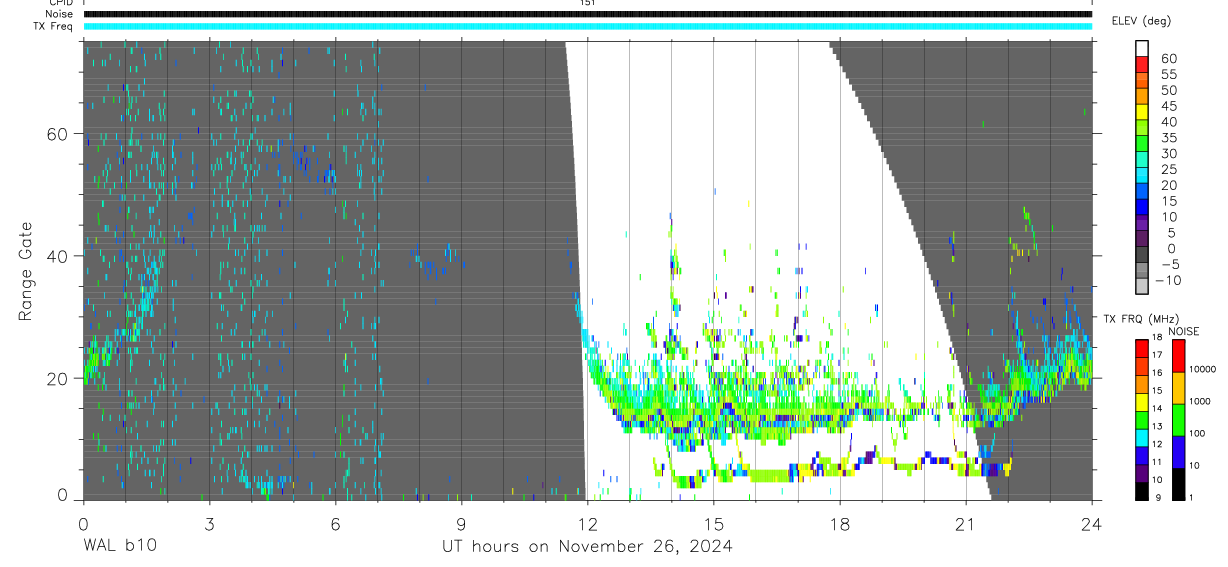The image size is (1228, 567).
Task: Click the NOISE legend title
Action: point(1183,331)
